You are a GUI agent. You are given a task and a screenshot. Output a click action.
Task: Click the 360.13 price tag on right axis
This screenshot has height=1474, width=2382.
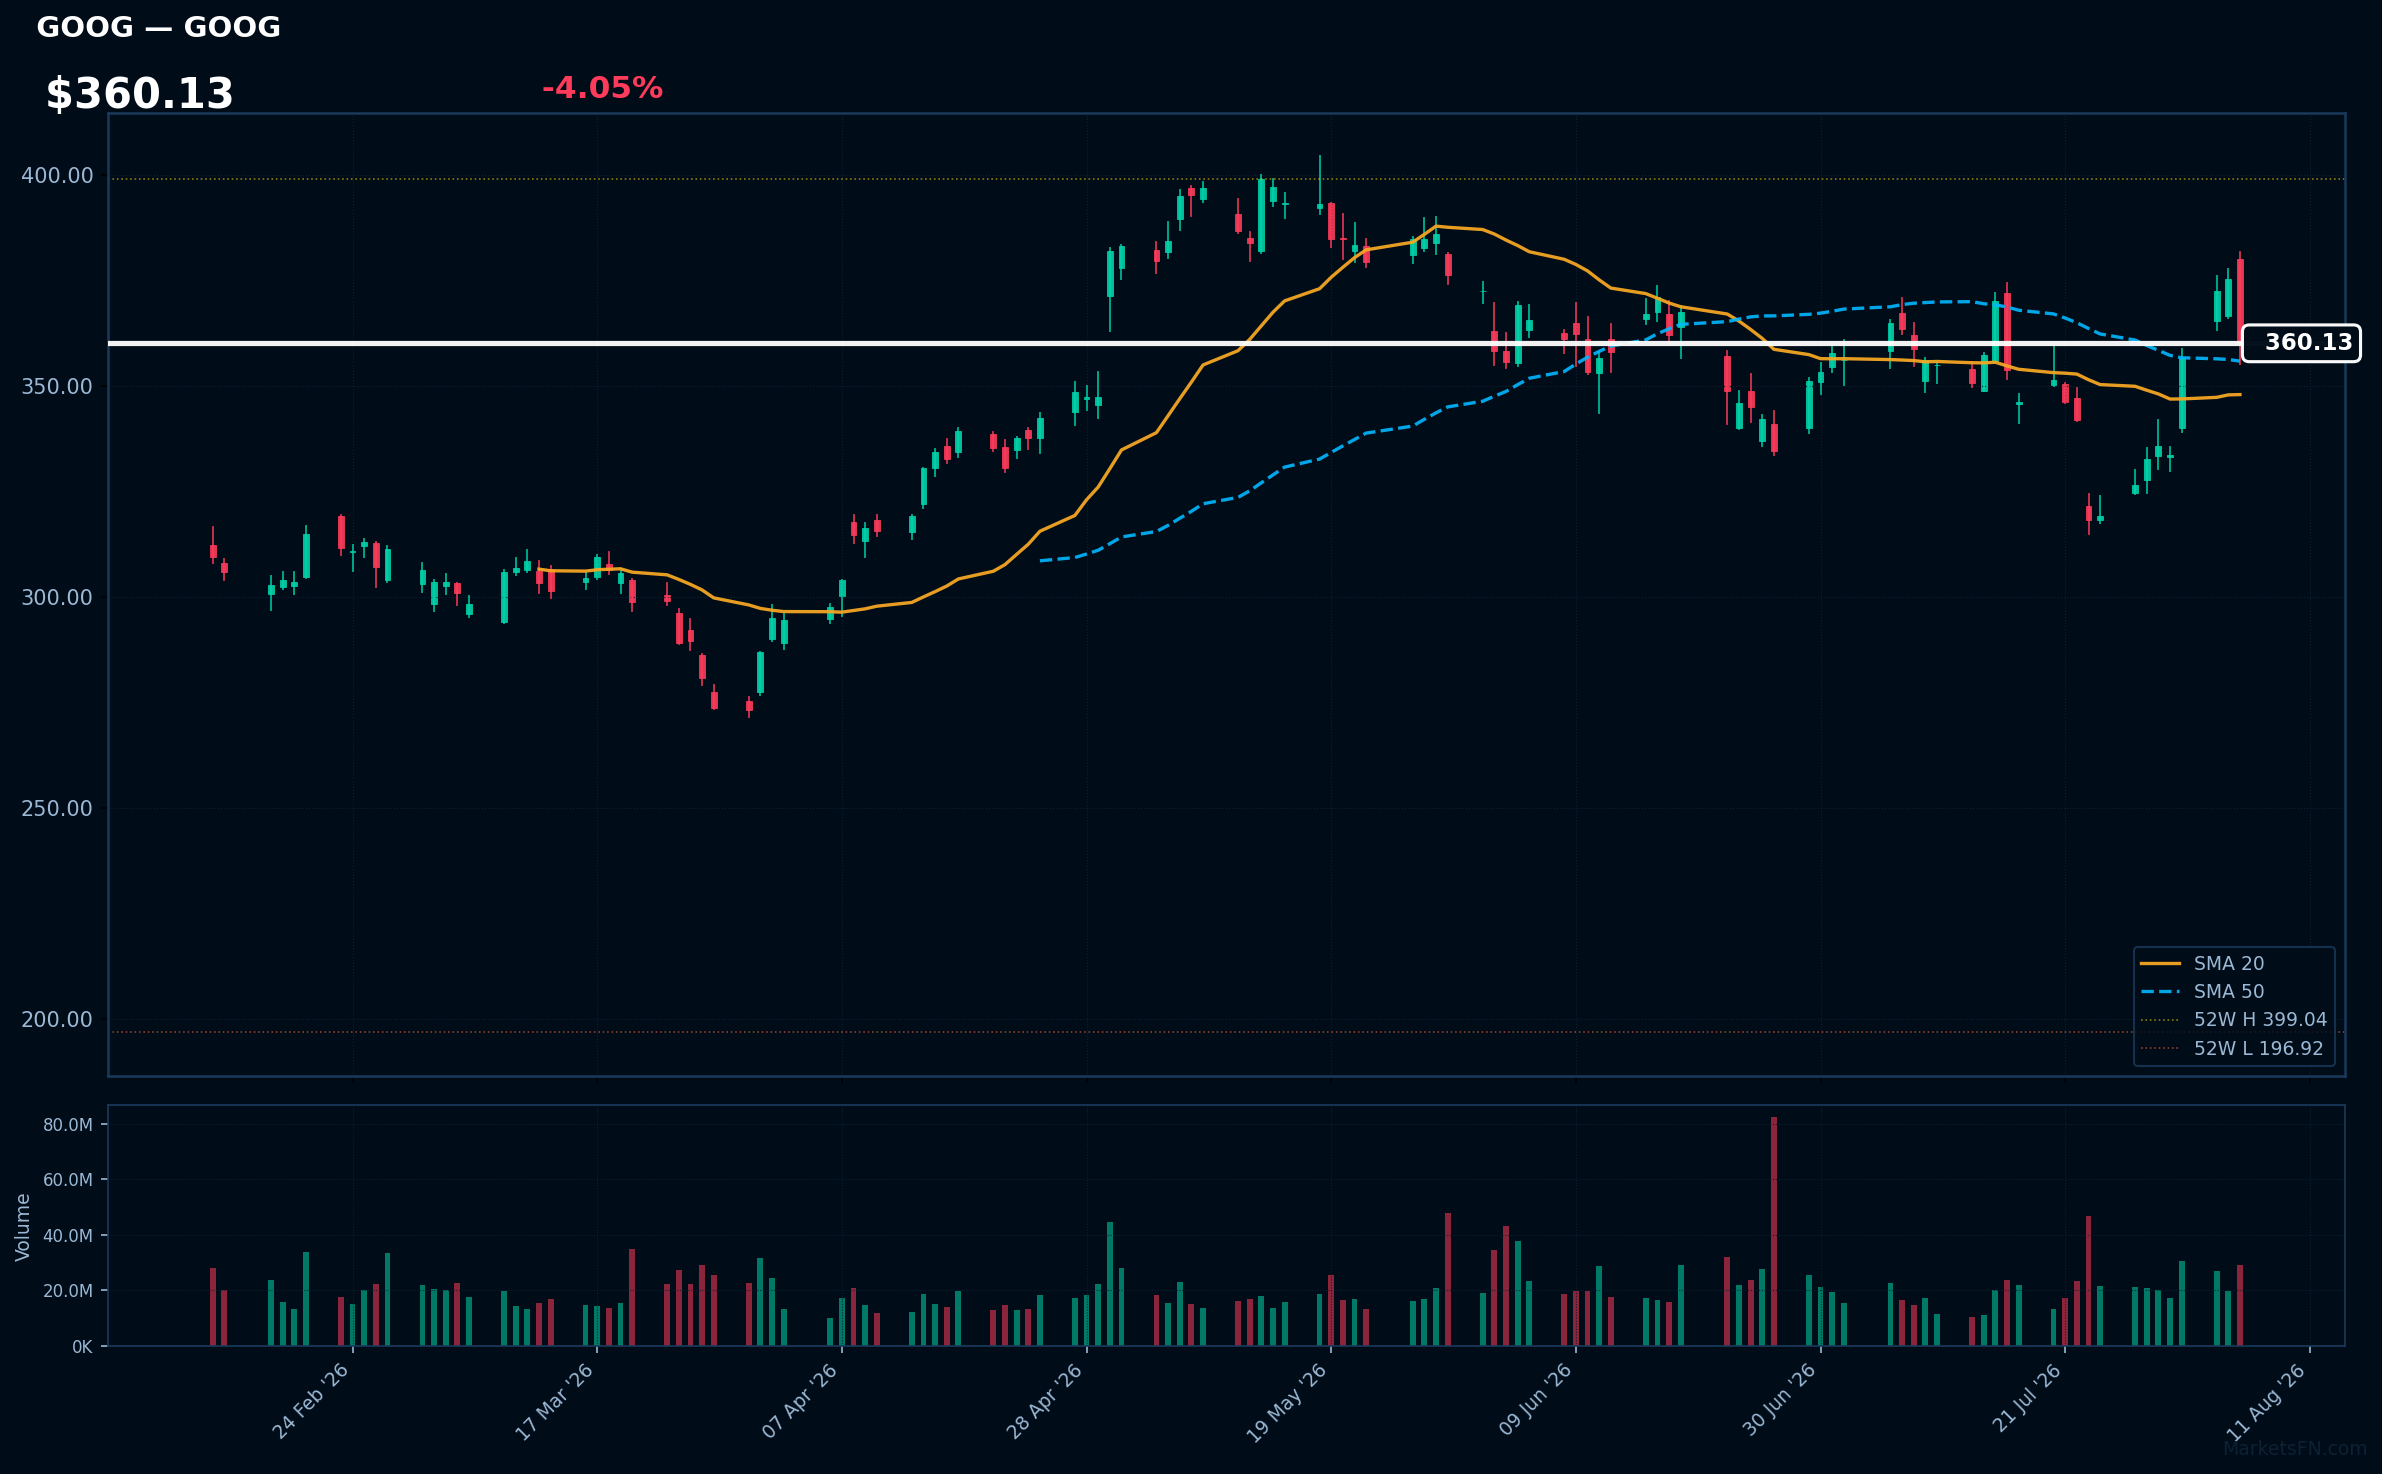click(x=2301, y=343)
